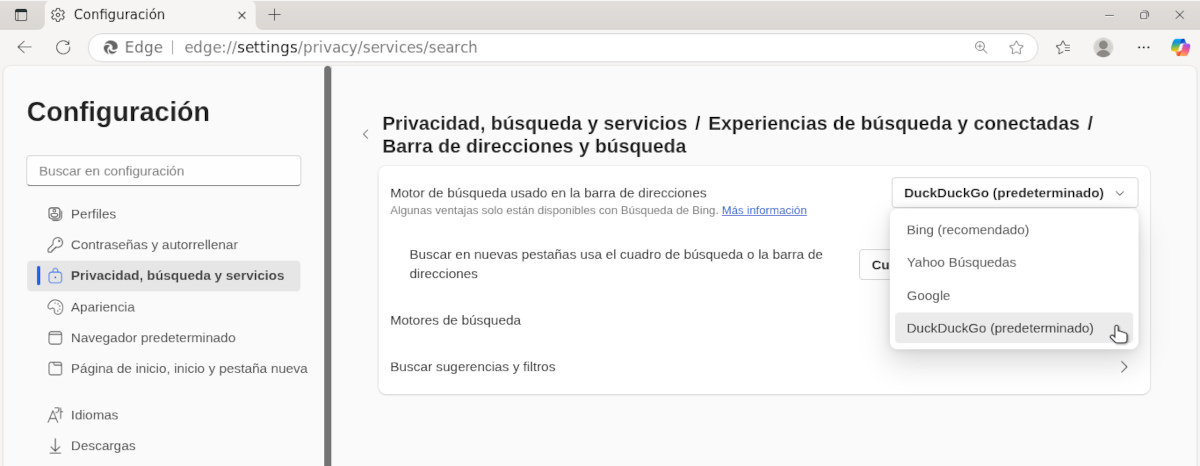Go back using the browser back arrow

(x=25, y=47)
